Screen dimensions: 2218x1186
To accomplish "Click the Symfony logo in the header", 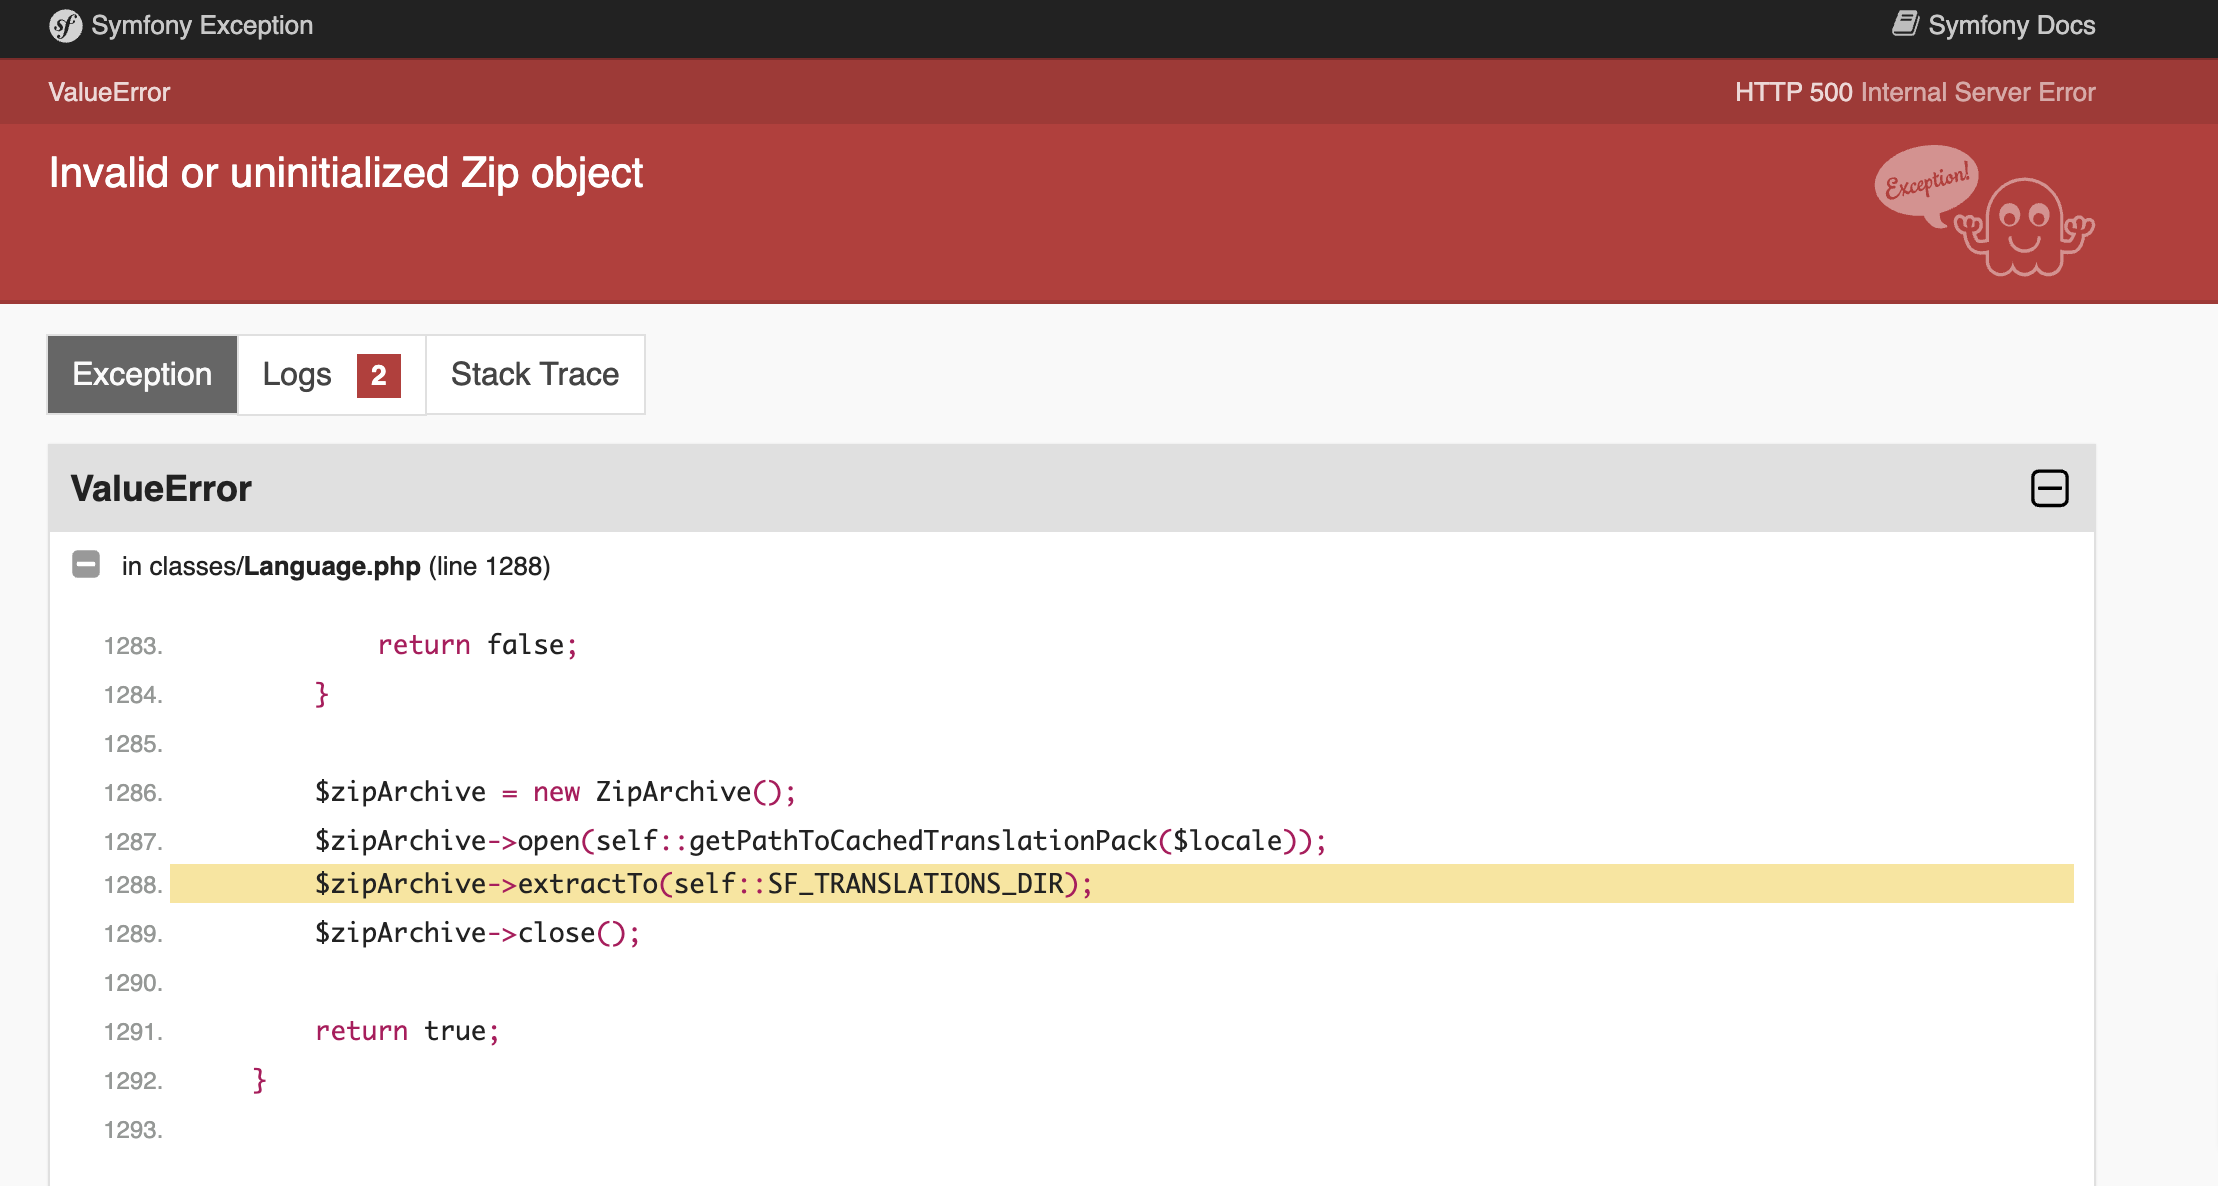I will click(x=65, y=26).
